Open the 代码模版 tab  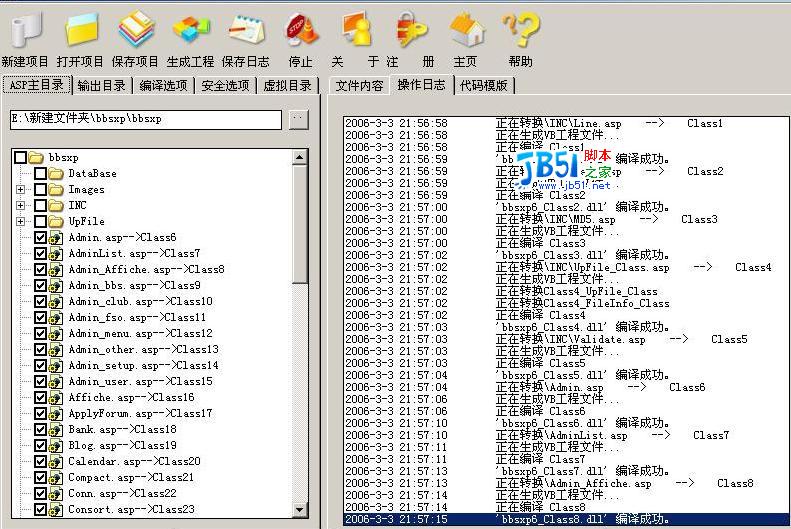coord(484,85)
